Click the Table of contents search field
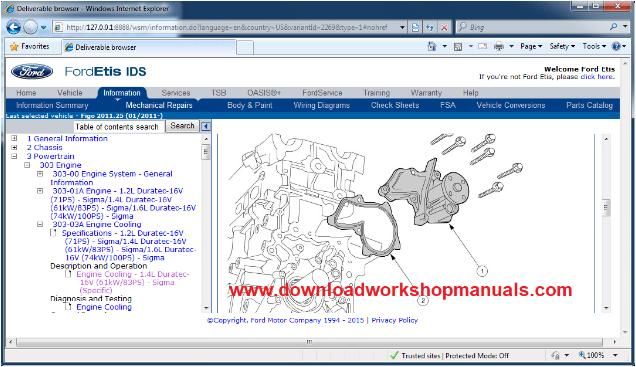The height and width of the screenshot is (367, 636). click(119, 127)
